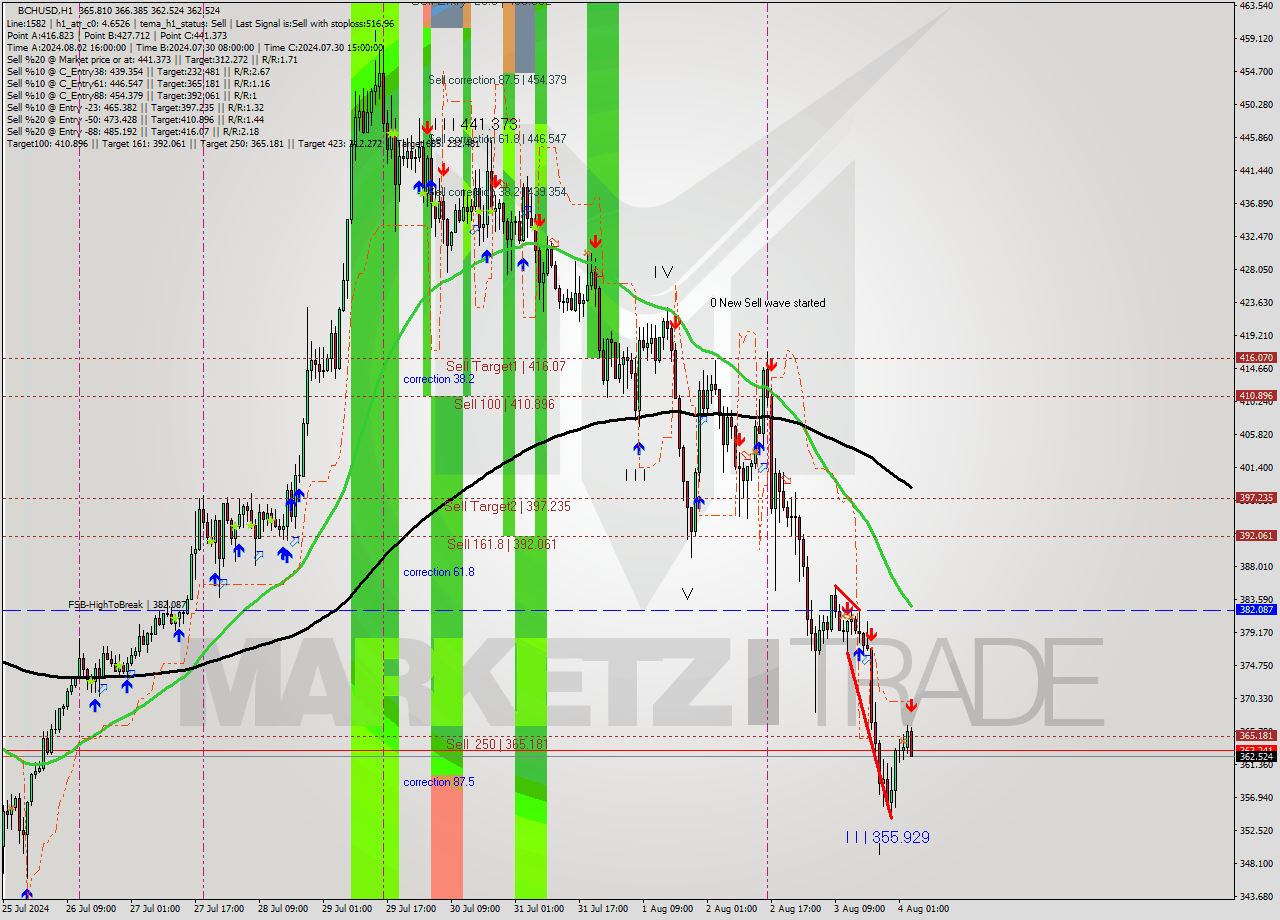Click the 343.680 price scale value
The image size is (1280, 920).
[x=1256, y=896]
